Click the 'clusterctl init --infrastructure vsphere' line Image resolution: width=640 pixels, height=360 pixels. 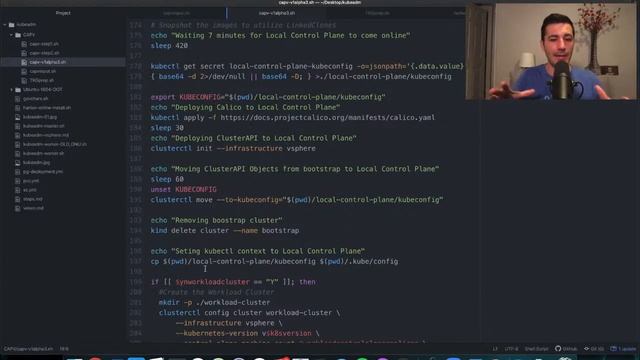click(233, 149)
